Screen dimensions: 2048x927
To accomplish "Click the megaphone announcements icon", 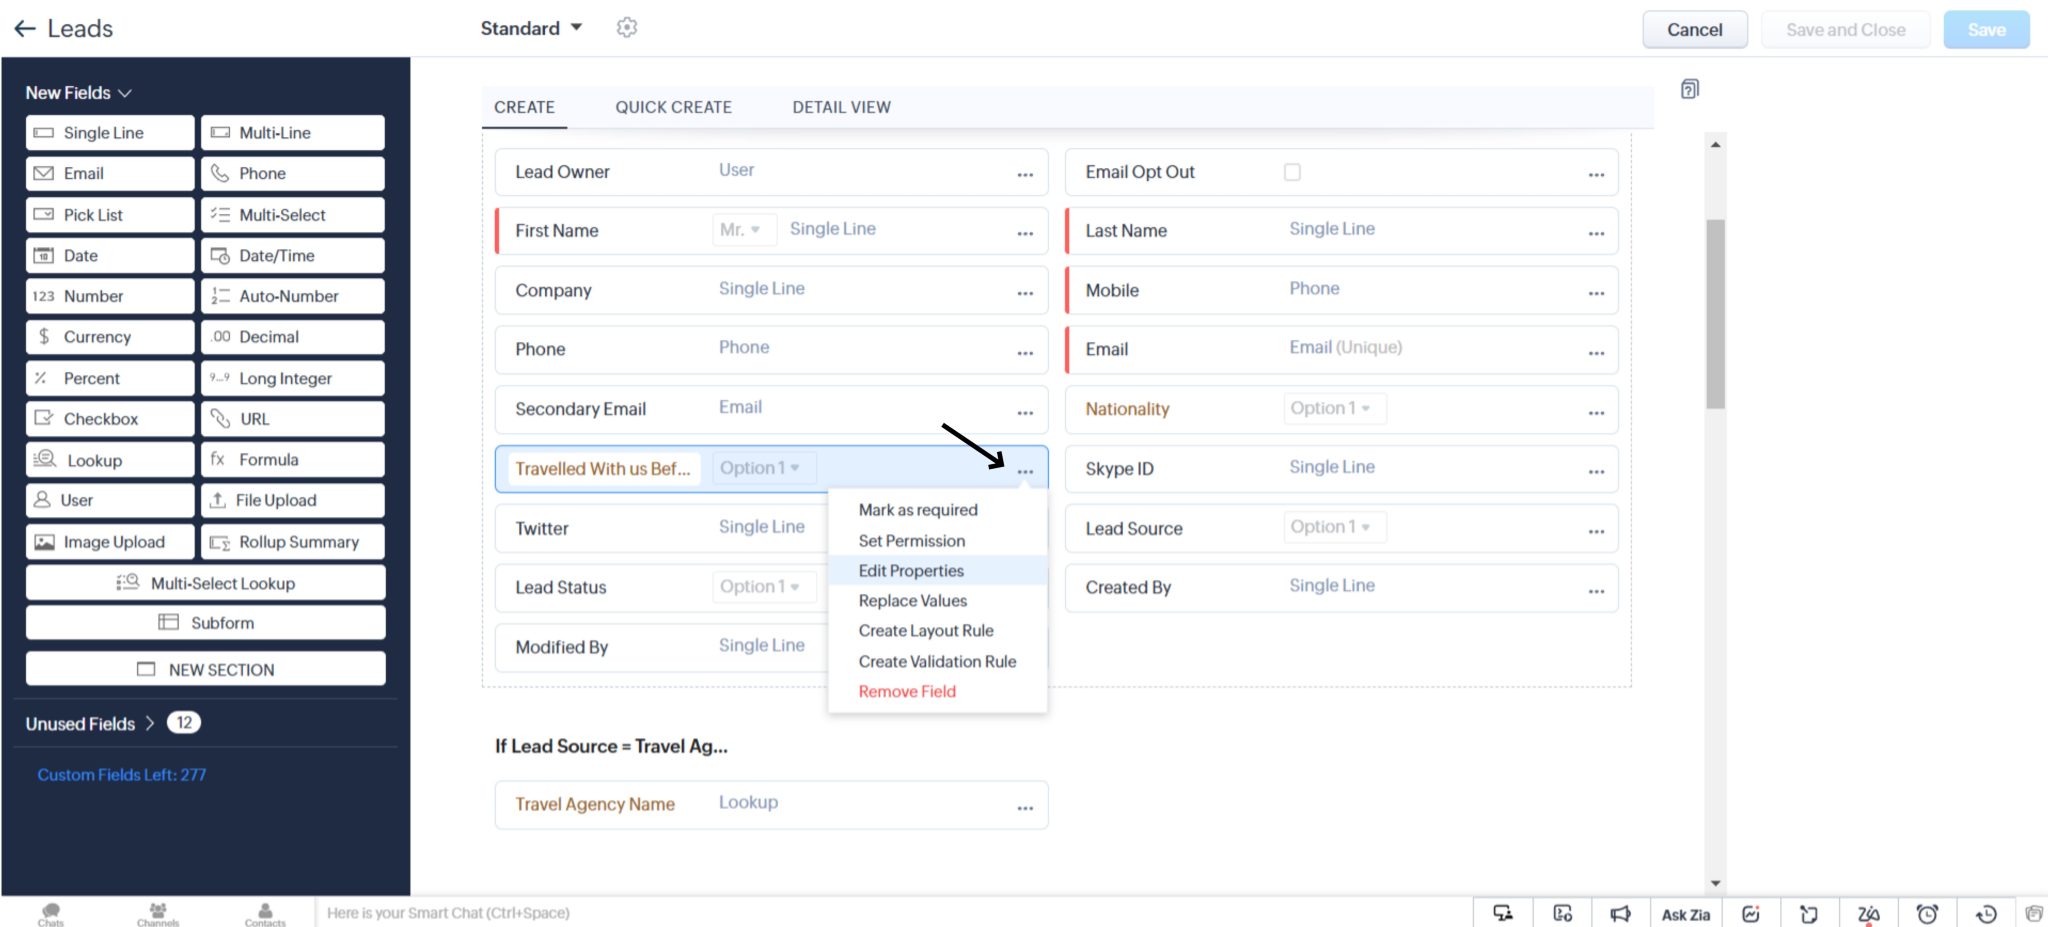I will [x=1620, y=913].
